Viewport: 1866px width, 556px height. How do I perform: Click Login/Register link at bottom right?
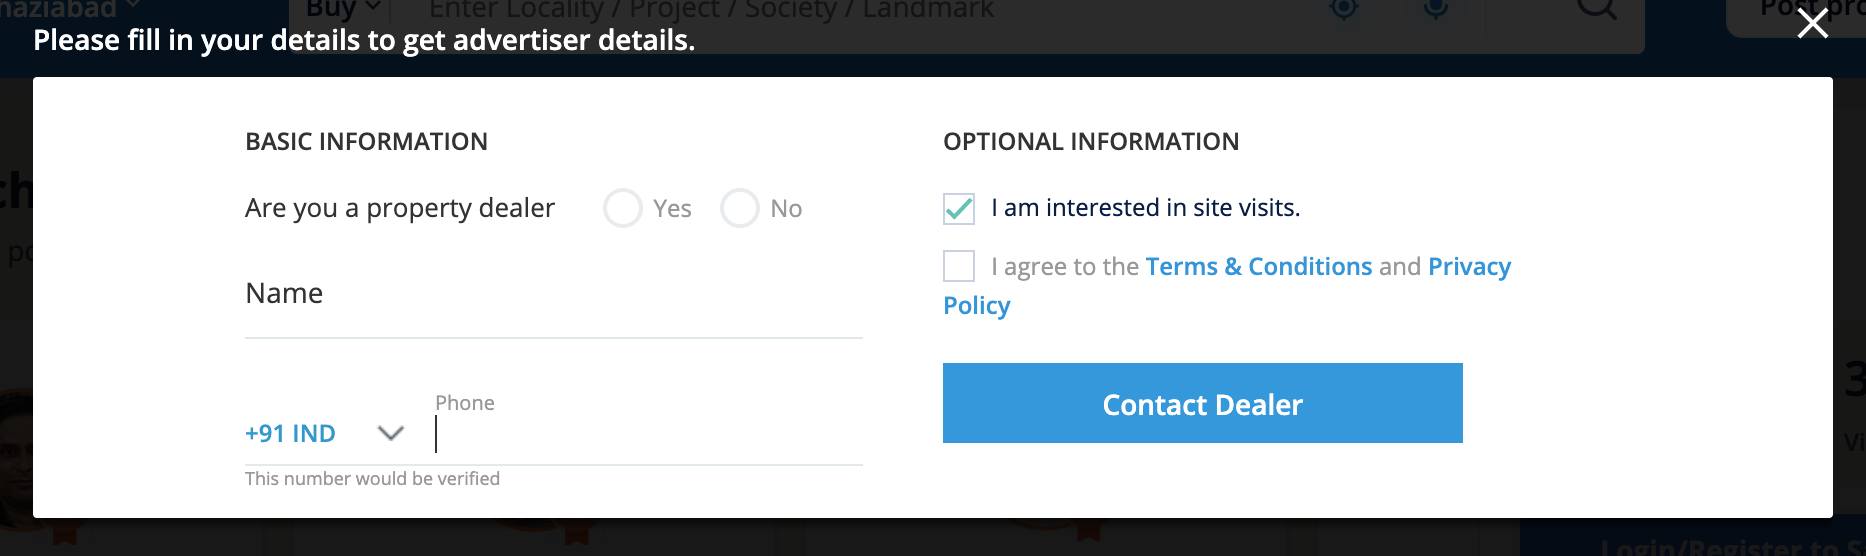tap(1730, 546)
